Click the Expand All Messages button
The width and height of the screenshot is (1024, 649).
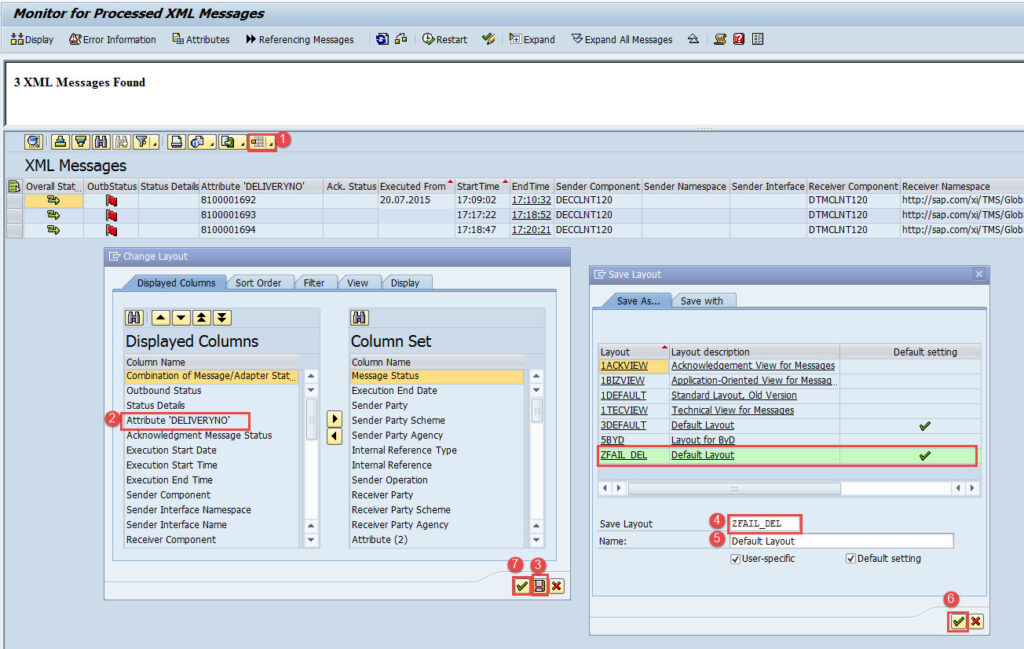[x=621, y=40]
